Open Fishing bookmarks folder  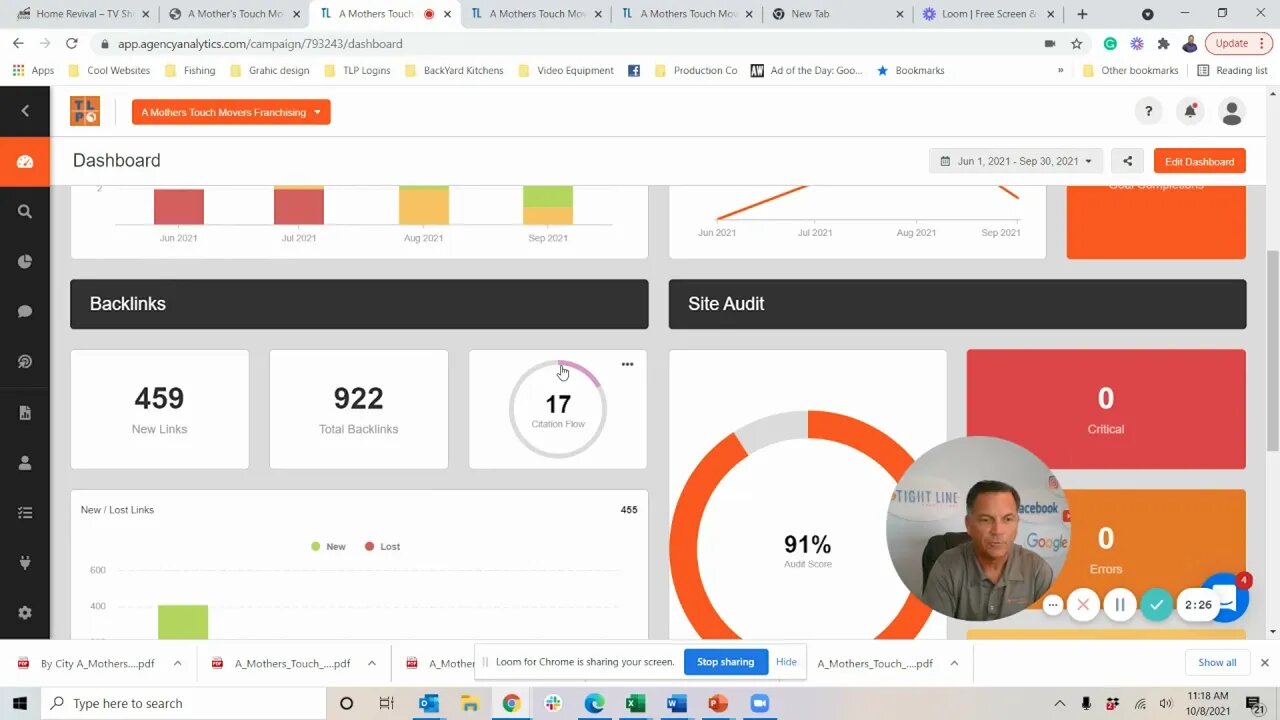tap(190, 70)
